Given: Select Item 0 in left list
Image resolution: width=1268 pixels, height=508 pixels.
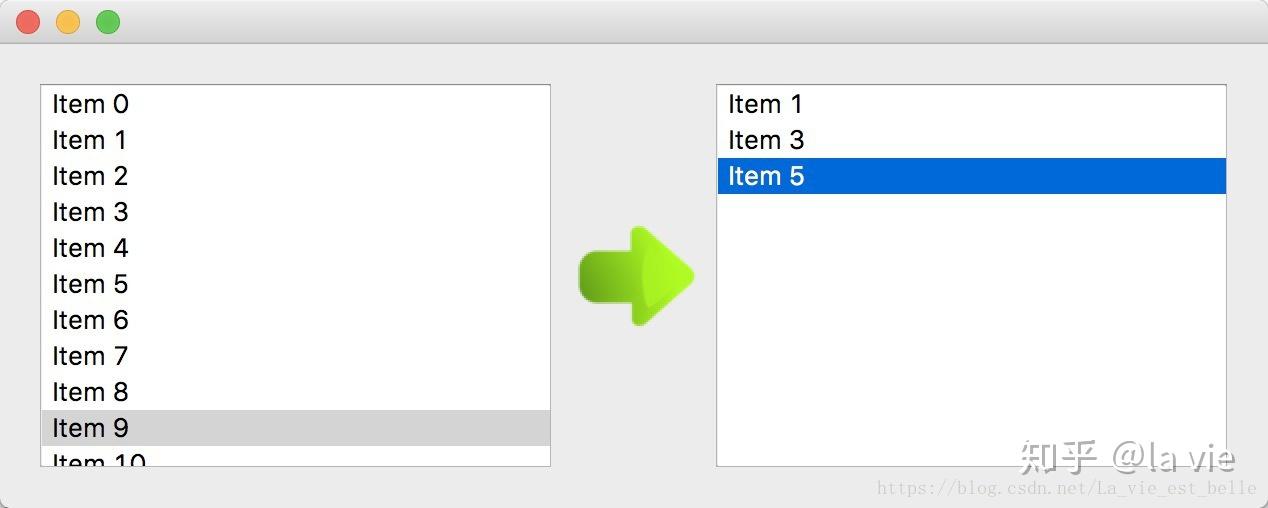Looking at the screenshot, I should [x=91, y=104].
